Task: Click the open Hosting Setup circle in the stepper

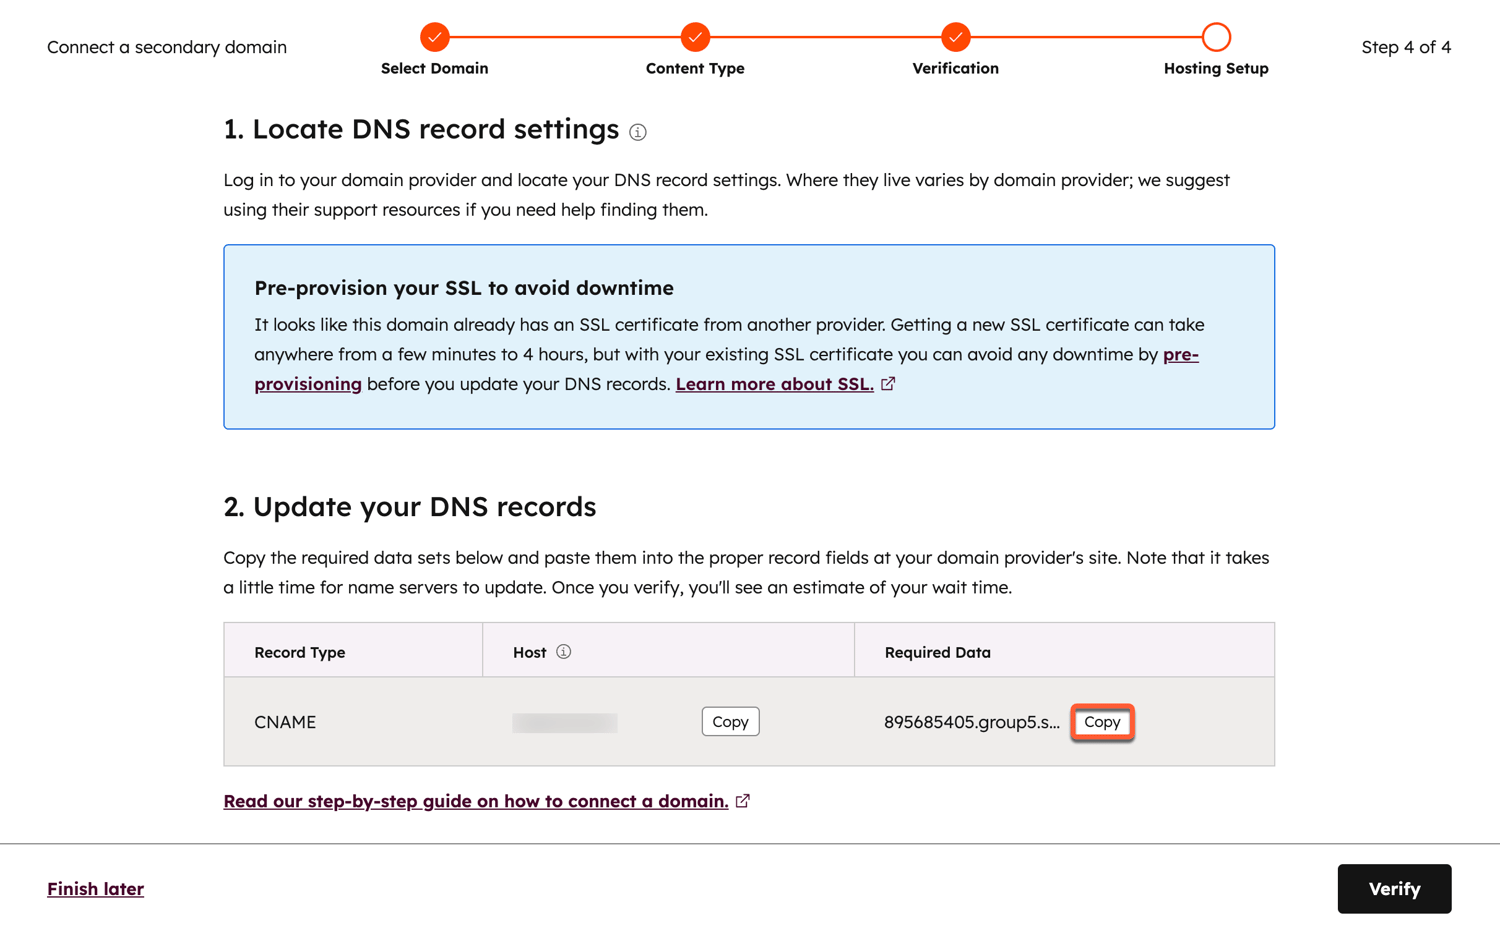Action: click(x=1216, y=38)
